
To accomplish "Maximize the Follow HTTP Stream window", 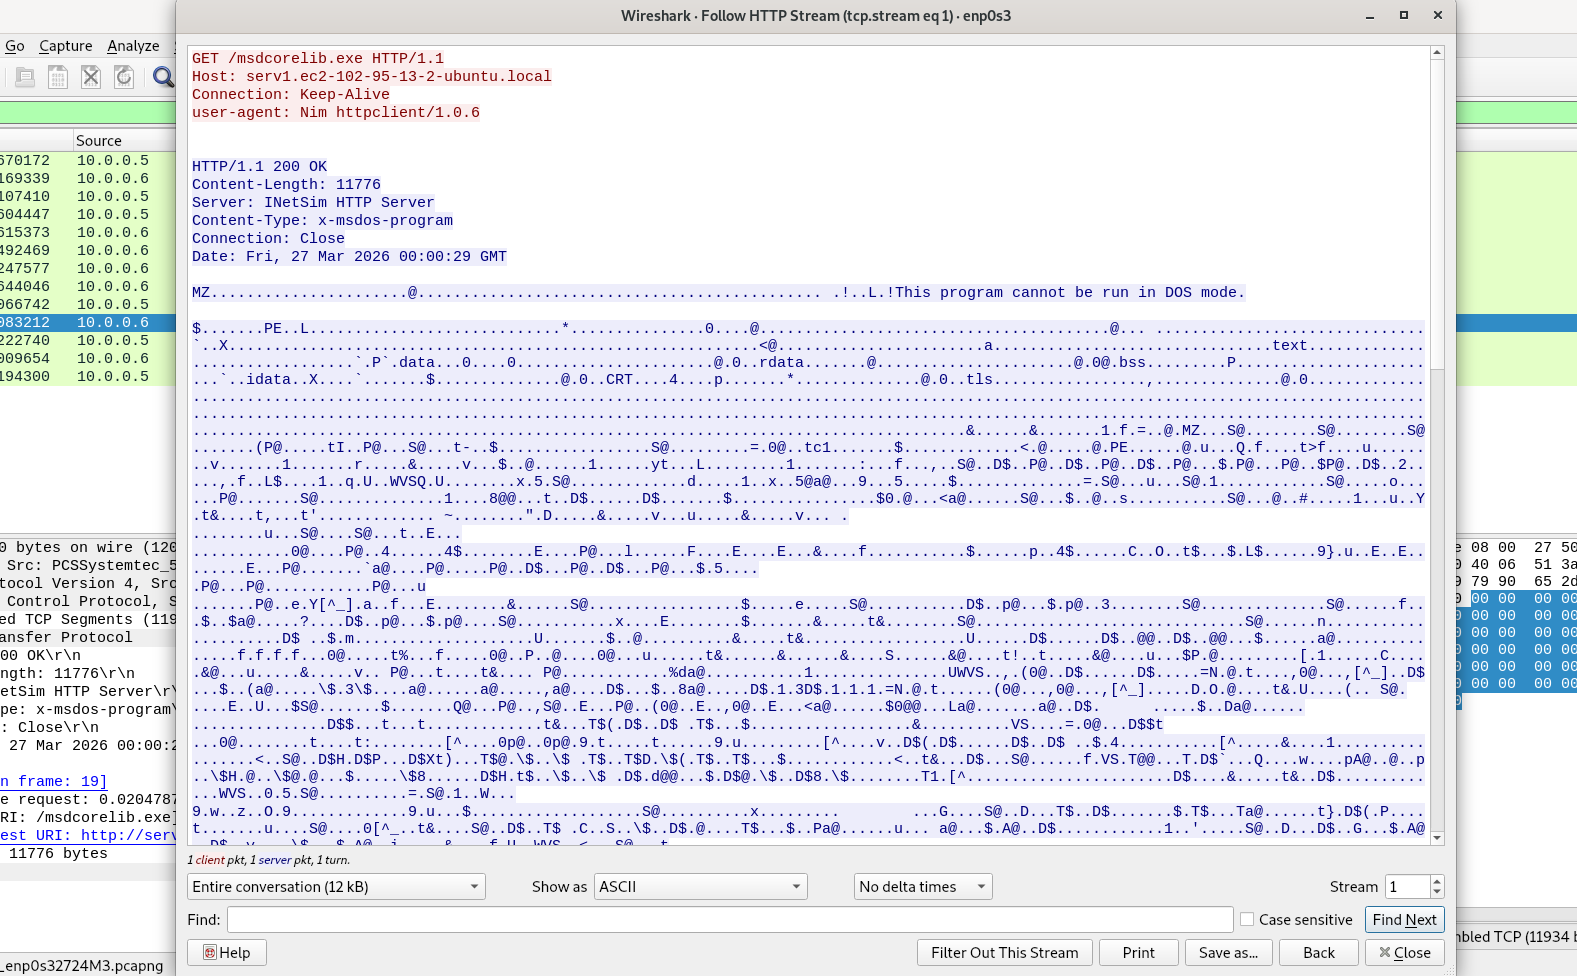I will point(1404,15).
